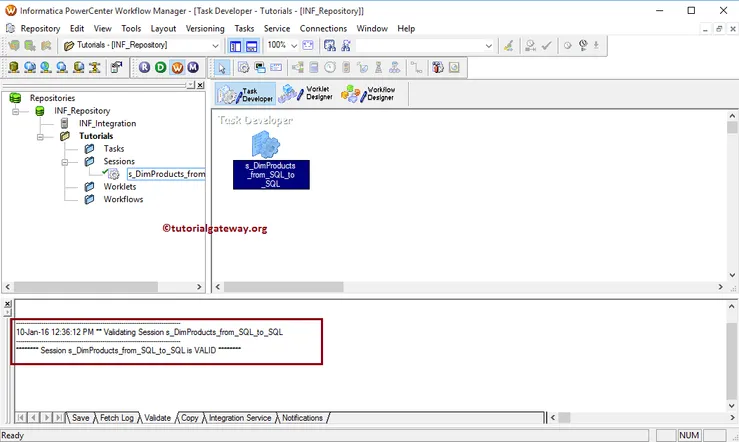Image resolution: width=739 pixels, height=442 pixels.
Task: Select the Task Developer tab
Action: coord(246,94)
